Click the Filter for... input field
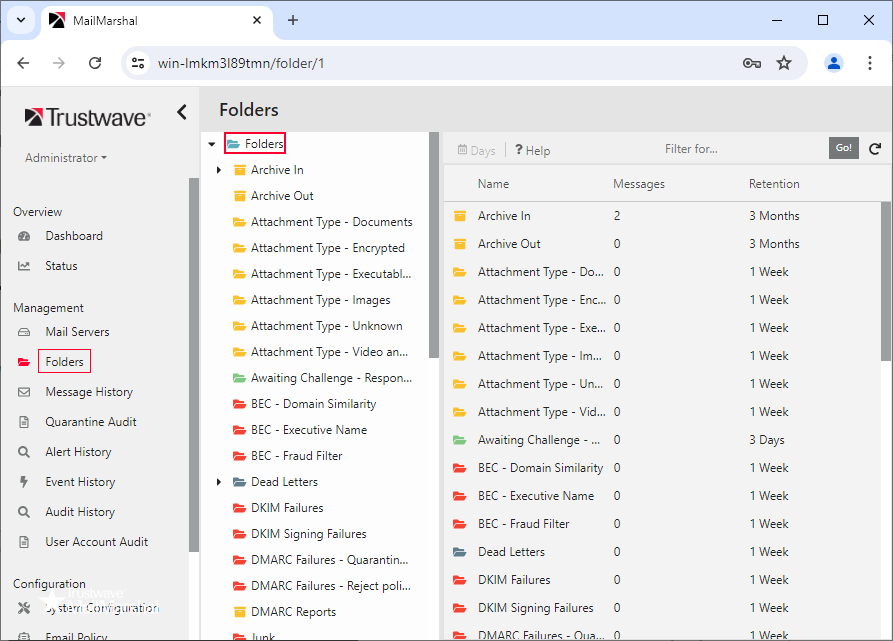Image resolution: width=893 pixels, height=641 pixels. 740,149
